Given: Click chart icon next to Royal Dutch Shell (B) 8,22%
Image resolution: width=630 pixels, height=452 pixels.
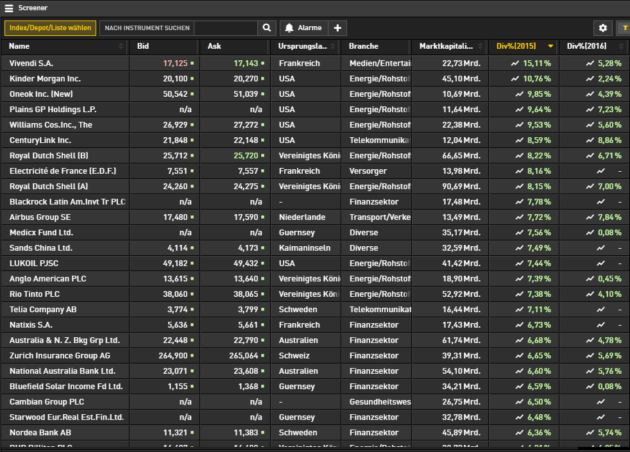Looking at the screenshot, I should point(519,155).
